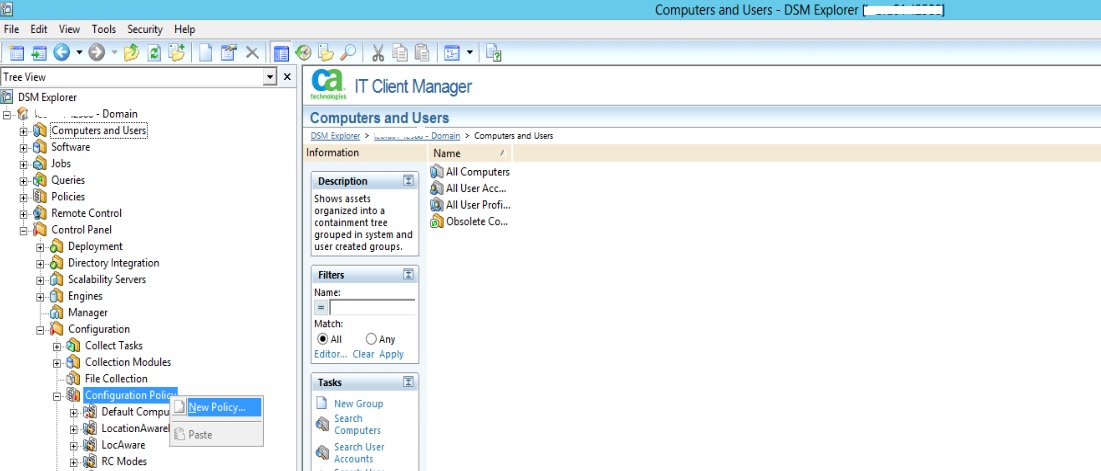Open the Back history dropdown arrow

point(79,53)
